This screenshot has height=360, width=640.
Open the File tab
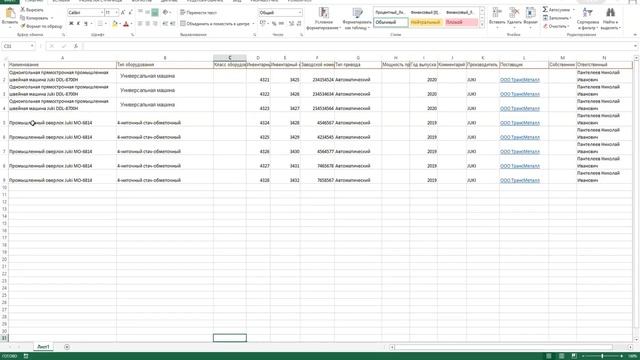point(9,1)
